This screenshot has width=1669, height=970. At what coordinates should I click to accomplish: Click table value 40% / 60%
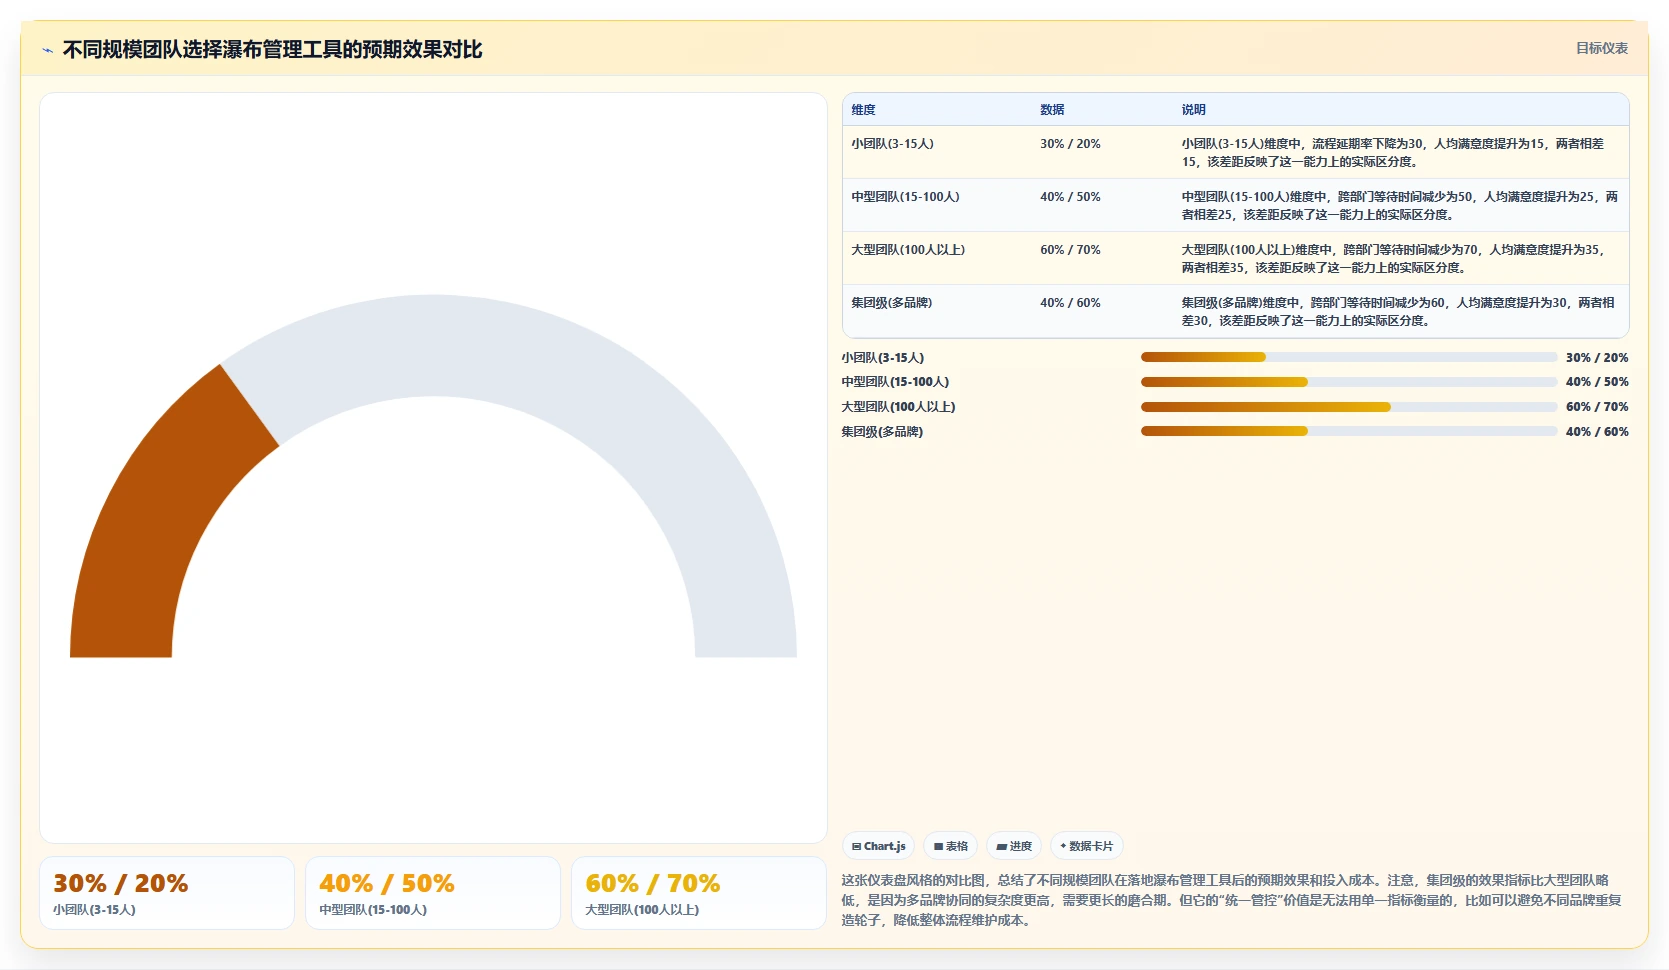tap(1070, 303)
